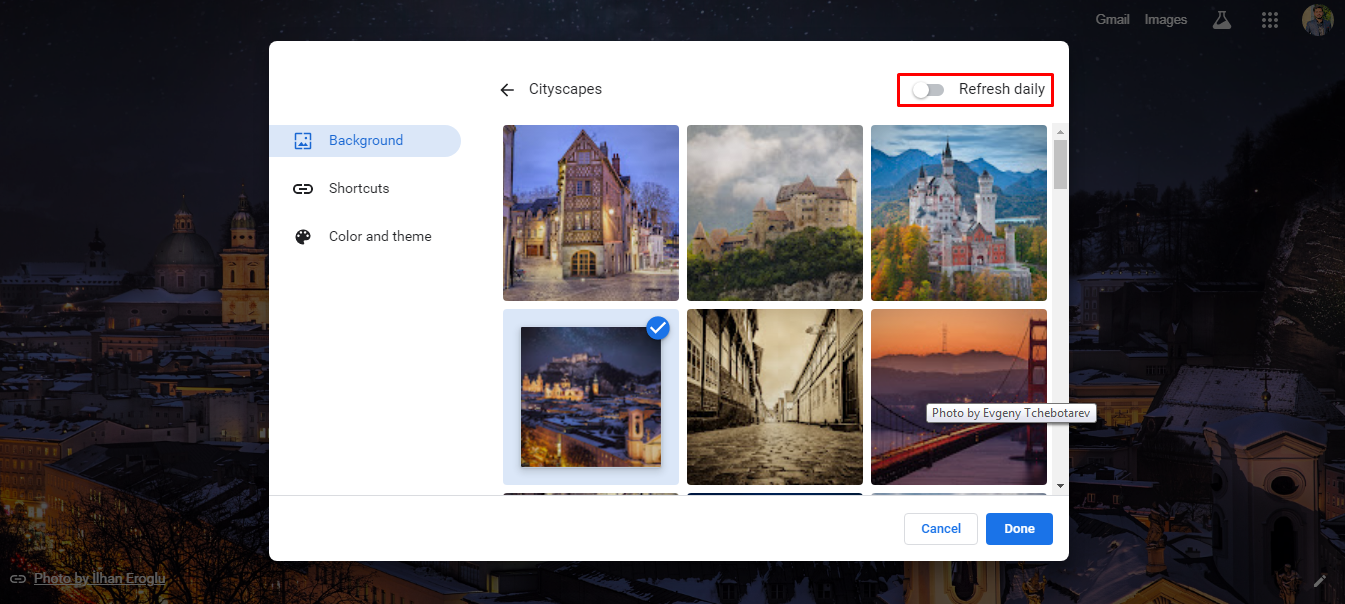This screenshot has width=1345, height=604.
Task: Click the pencil customize icon on the page
Action: click(x=1320, y=580)
